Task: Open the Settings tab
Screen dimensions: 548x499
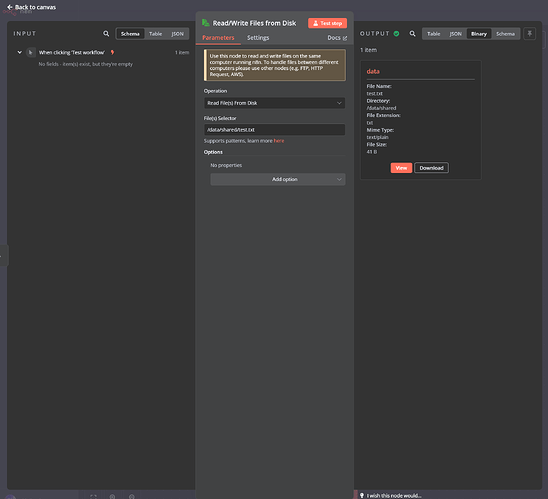Action: coord(258,38)
